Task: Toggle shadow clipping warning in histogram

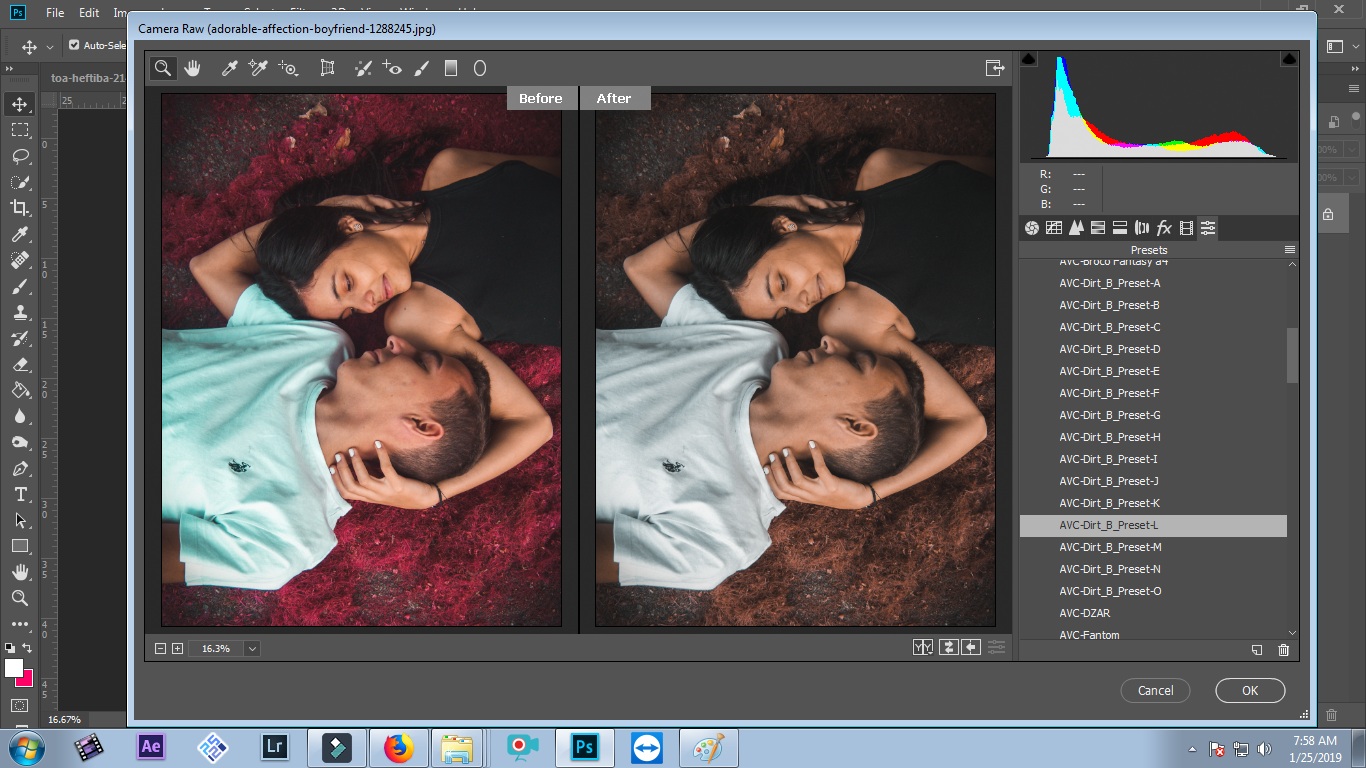Action: pyautogui.click(x=1029, y=60)
